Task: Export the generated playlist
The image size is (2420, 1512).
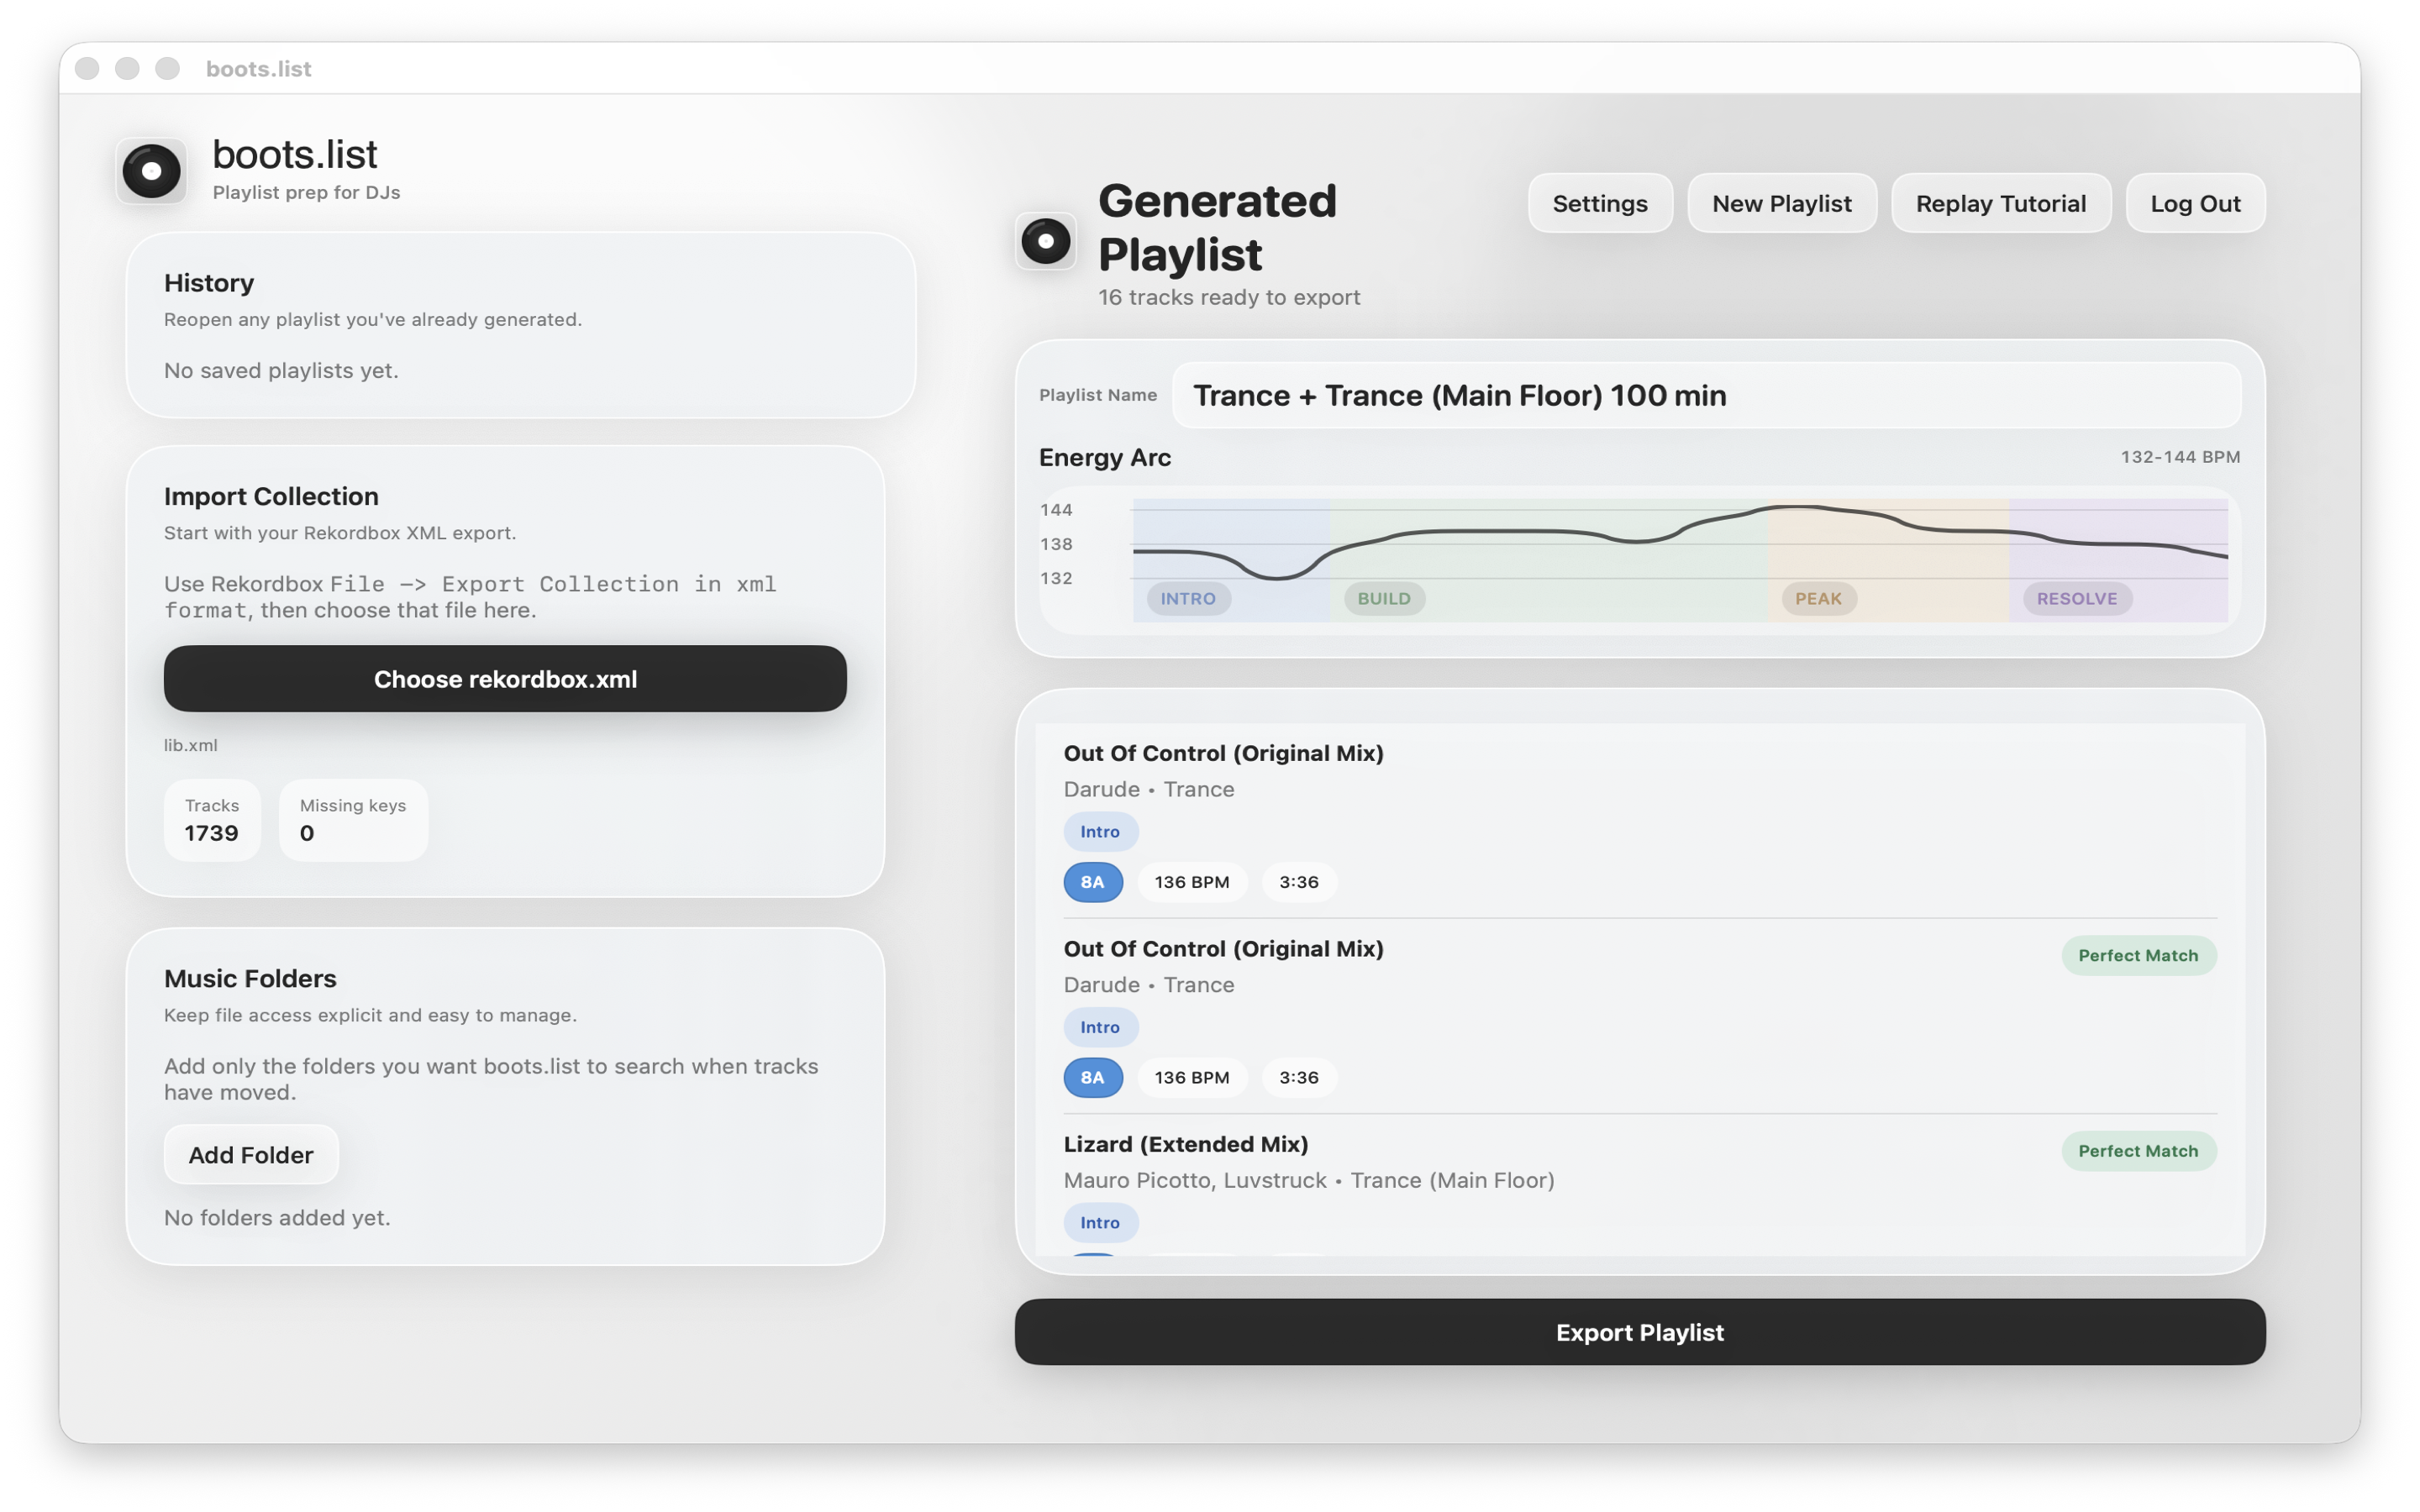Action: click(1638, 1332)
